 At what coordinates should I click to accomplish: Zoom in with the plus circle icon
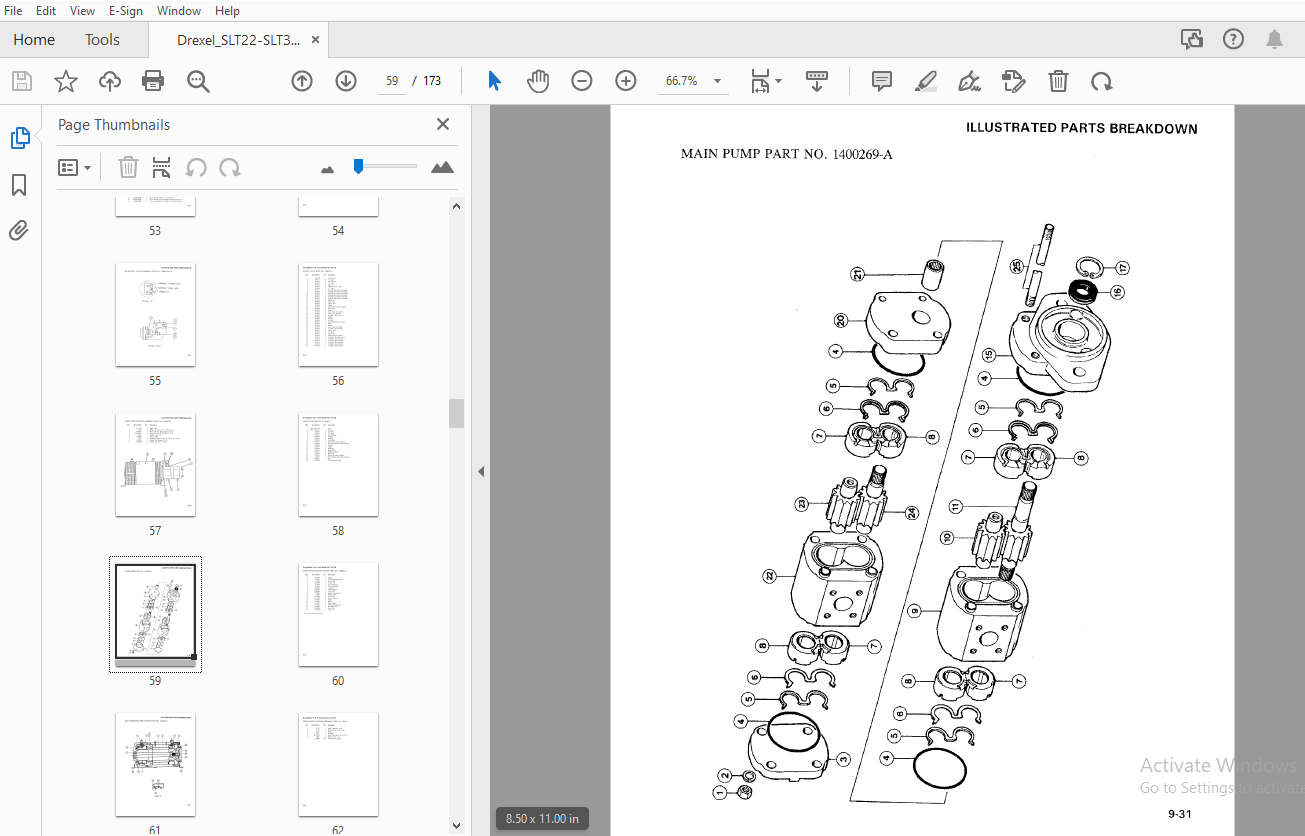coord(626,81)
